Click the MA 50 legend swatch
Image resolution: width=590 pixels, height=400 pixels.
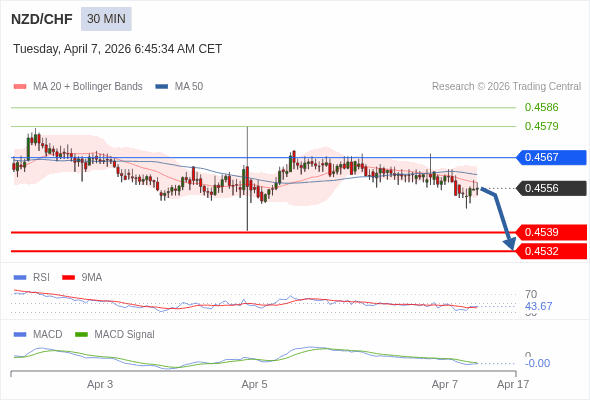[162, 87]
